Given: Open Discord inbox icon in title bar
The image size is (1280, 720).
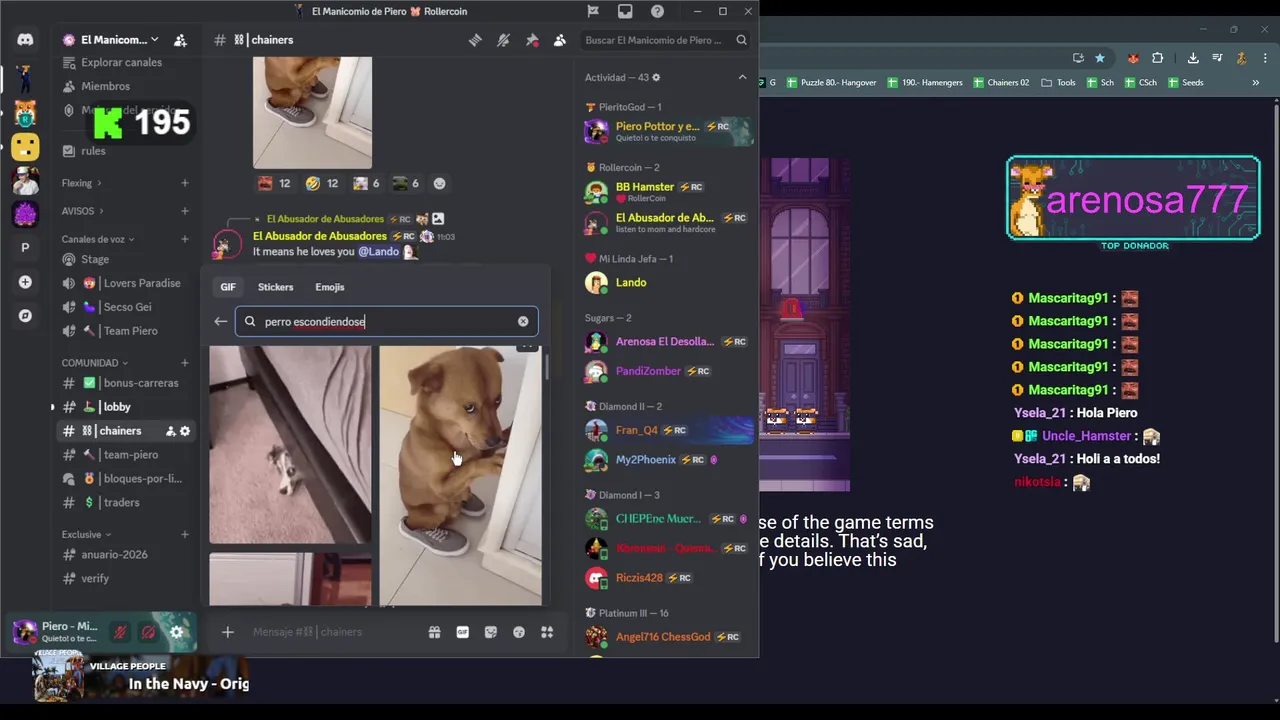Looking at the screenshot, I should coord(625,11).
